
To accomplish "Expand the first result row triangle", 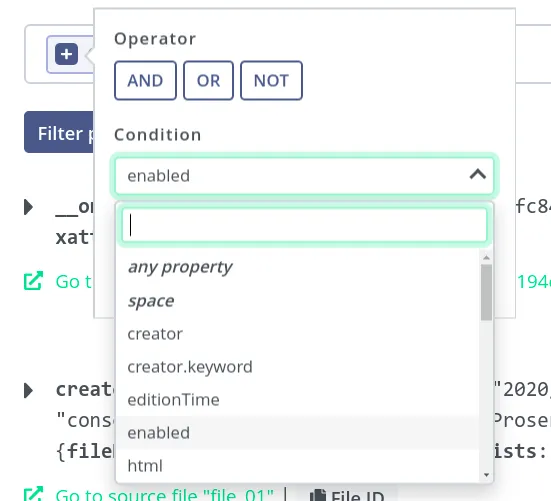I will click(28, 207).
